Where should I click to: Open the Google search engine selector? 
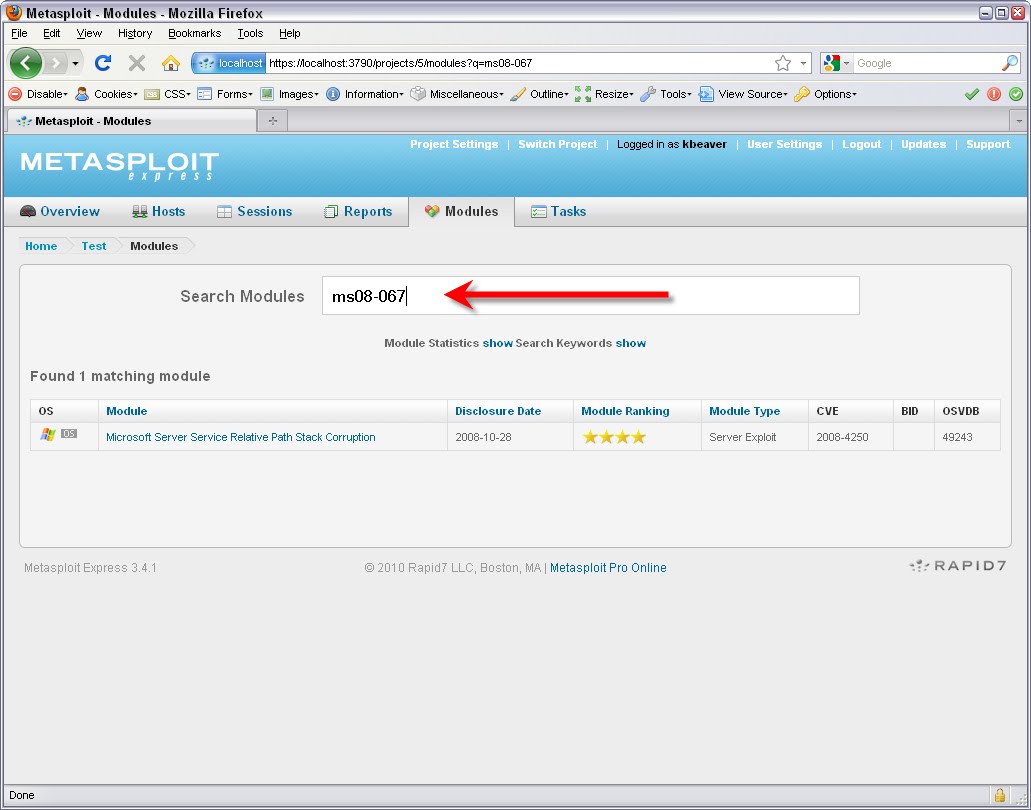click(837, 63)
